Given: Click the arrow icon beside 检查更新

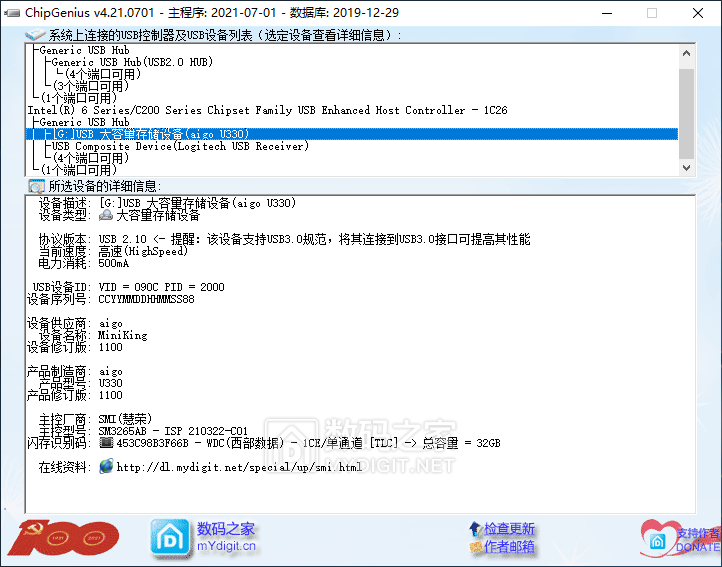Looking at the screenshot, I should (475, 529).
